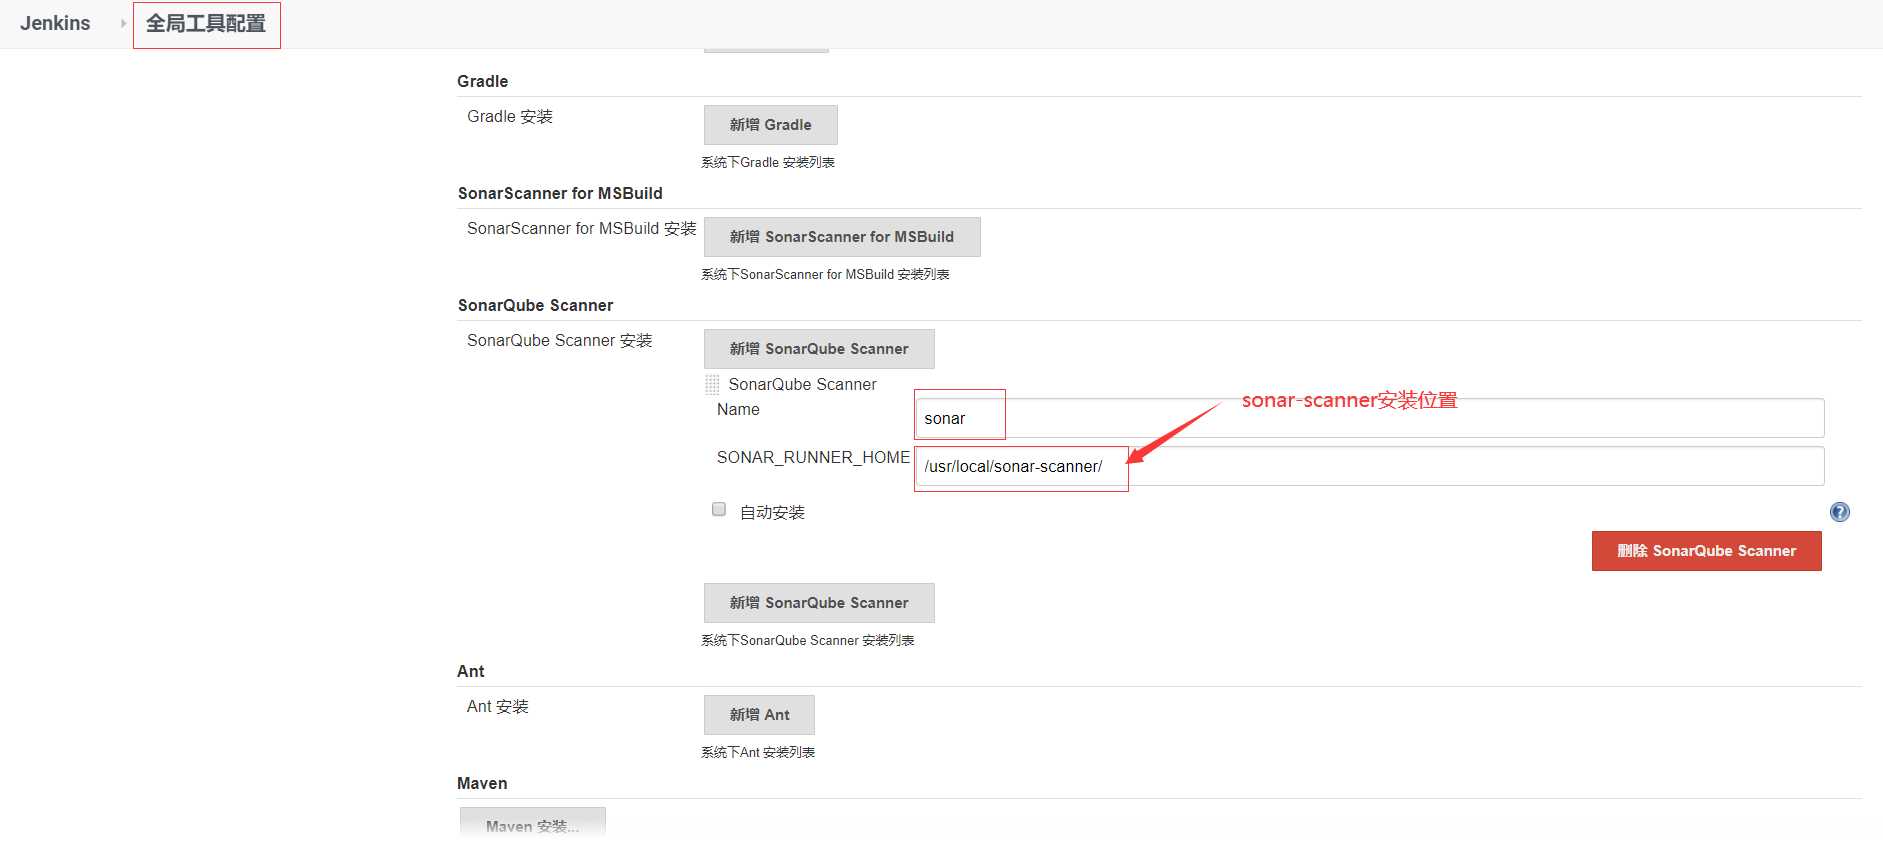Open the breadcrumb arrow after Jenkins
1883x842 pixels.
tap(123, 23)
